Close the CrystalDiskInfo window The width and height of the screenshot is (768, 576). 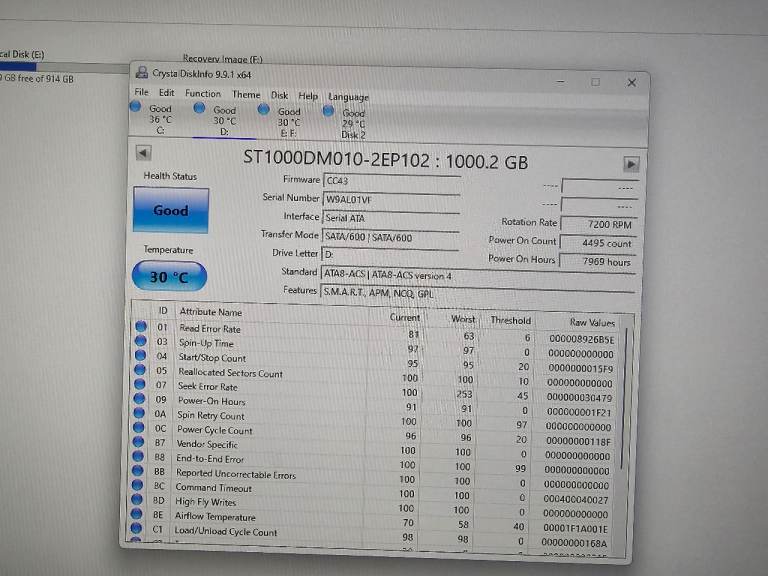(632, 83)
